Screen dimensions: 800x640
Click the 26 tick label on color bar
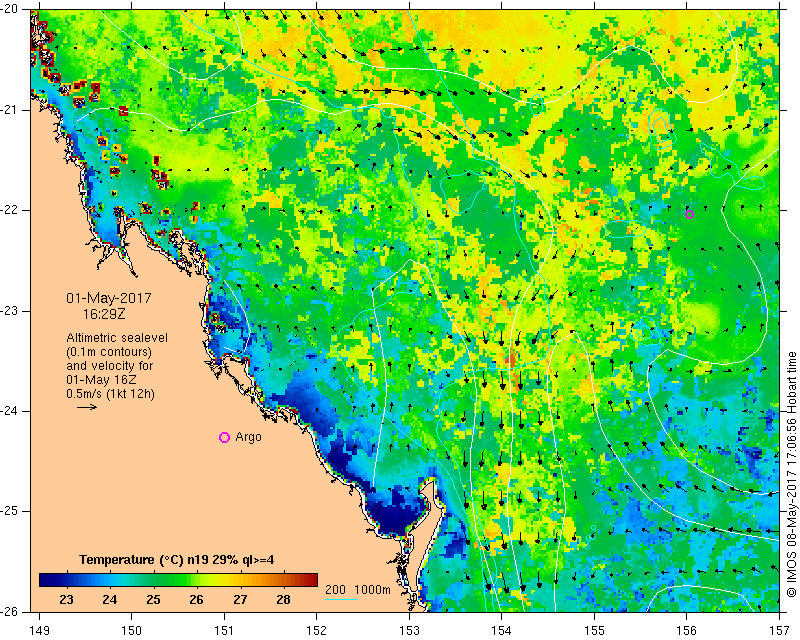click(196, 600)
